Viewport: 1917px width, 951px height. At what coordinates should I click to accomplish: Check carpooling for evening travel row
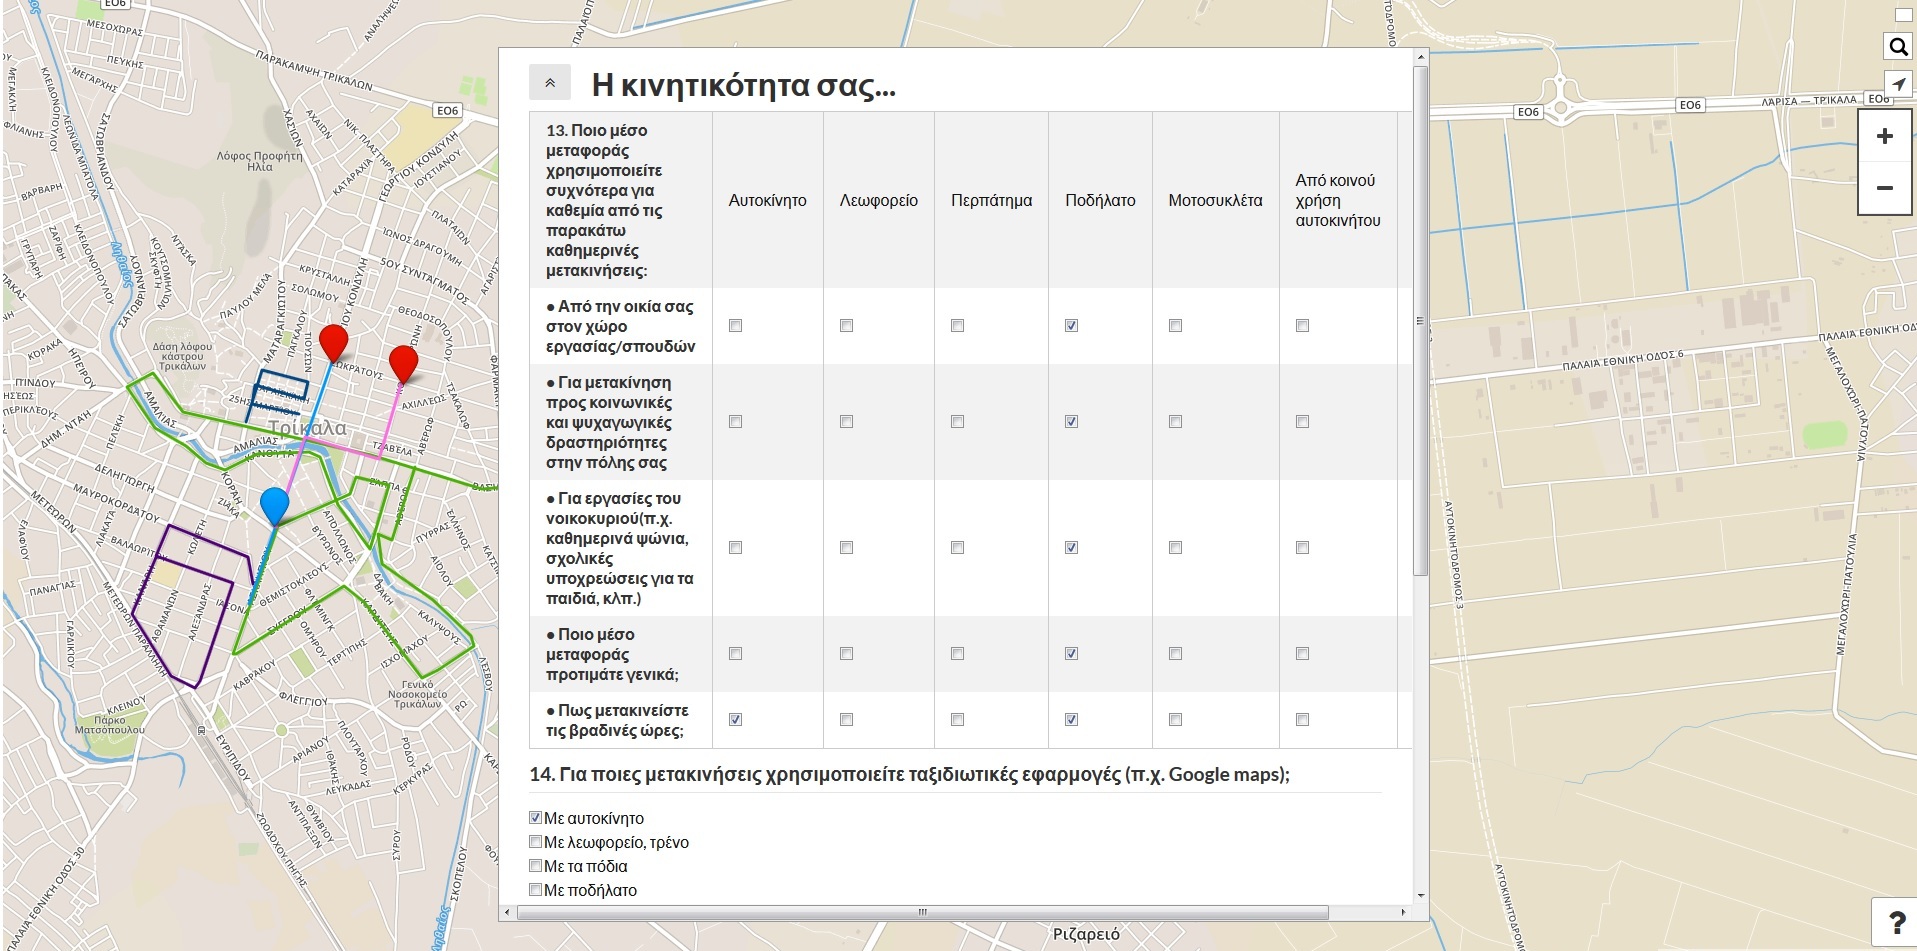pyautogui.click(x=1303, y=720)
